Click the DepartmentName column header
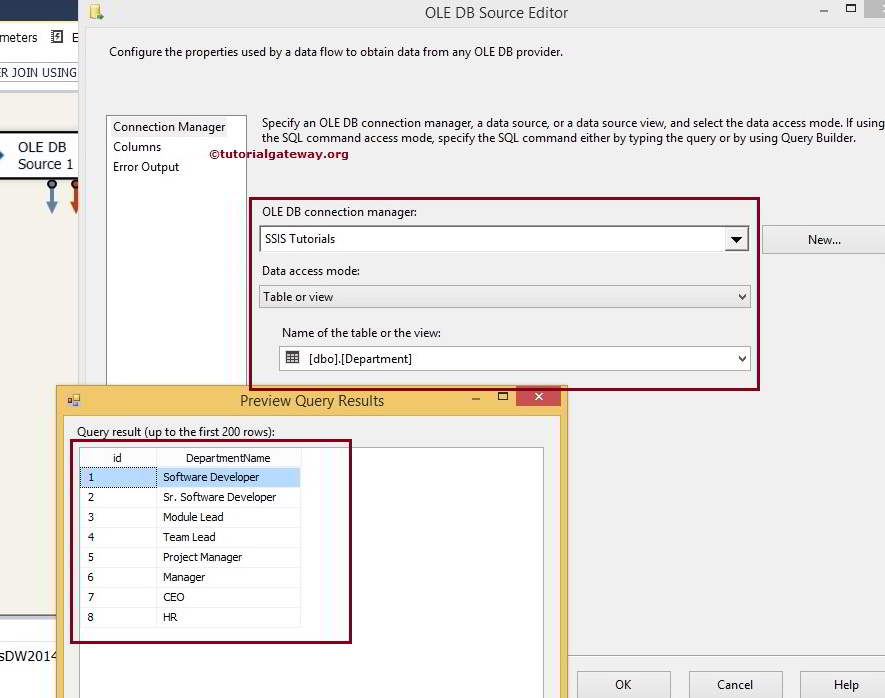 229,457
